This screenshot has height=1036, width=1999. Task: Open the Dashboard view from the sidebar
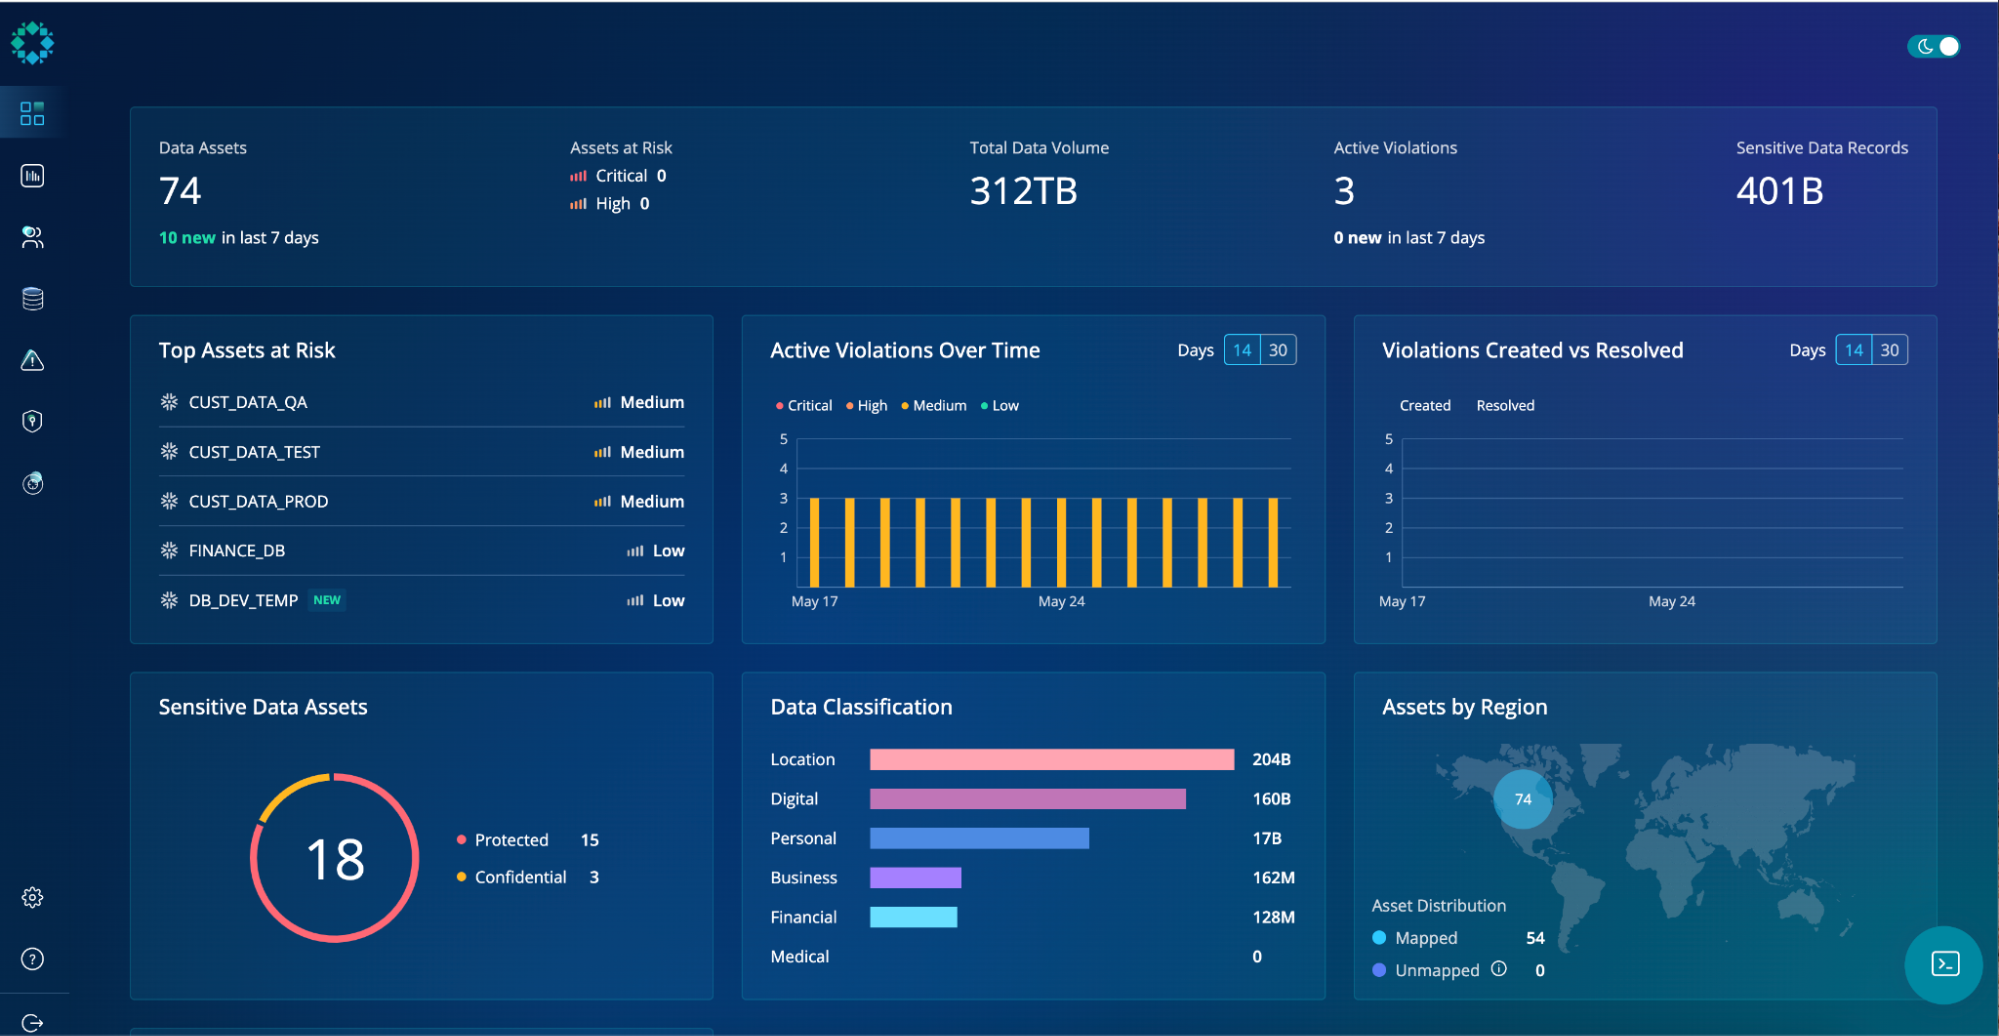(x=31, y=112)
